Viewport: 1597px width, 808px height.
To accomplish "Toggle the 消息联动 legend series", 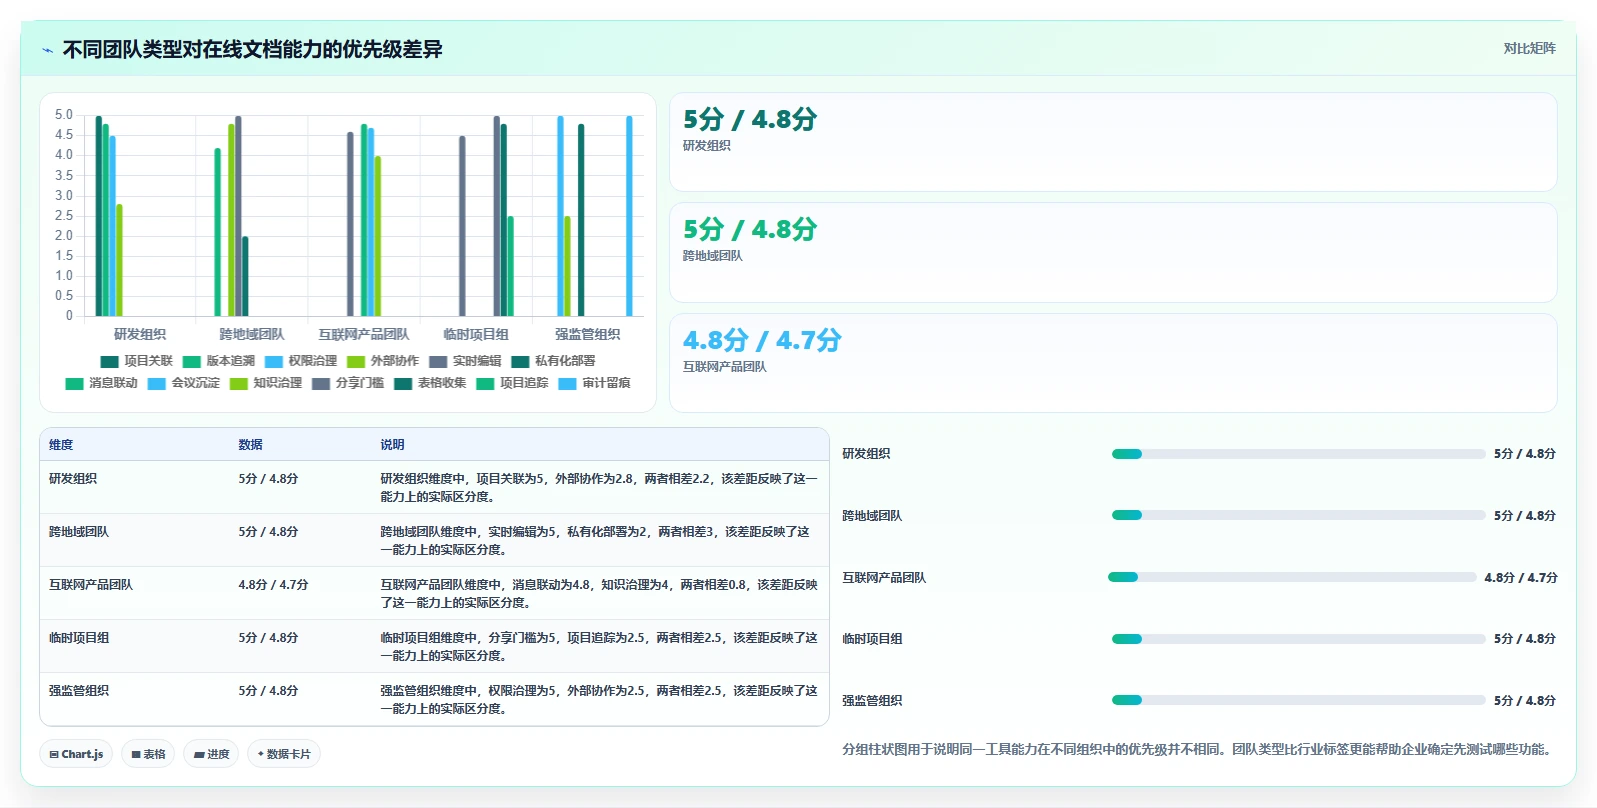I will [x=101, y=383].
